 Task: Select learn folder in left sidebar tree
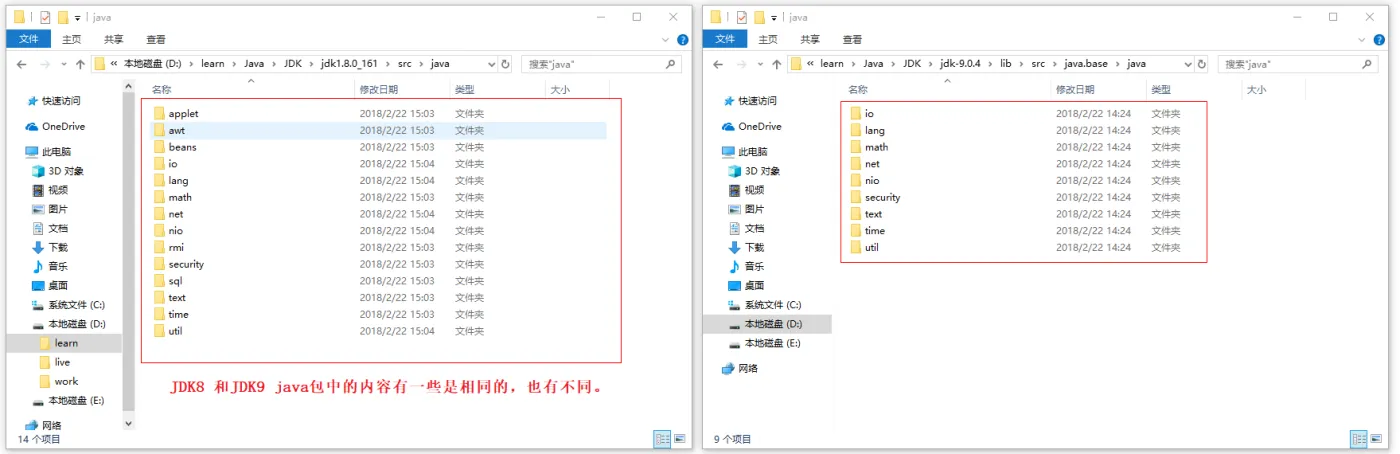66,343
